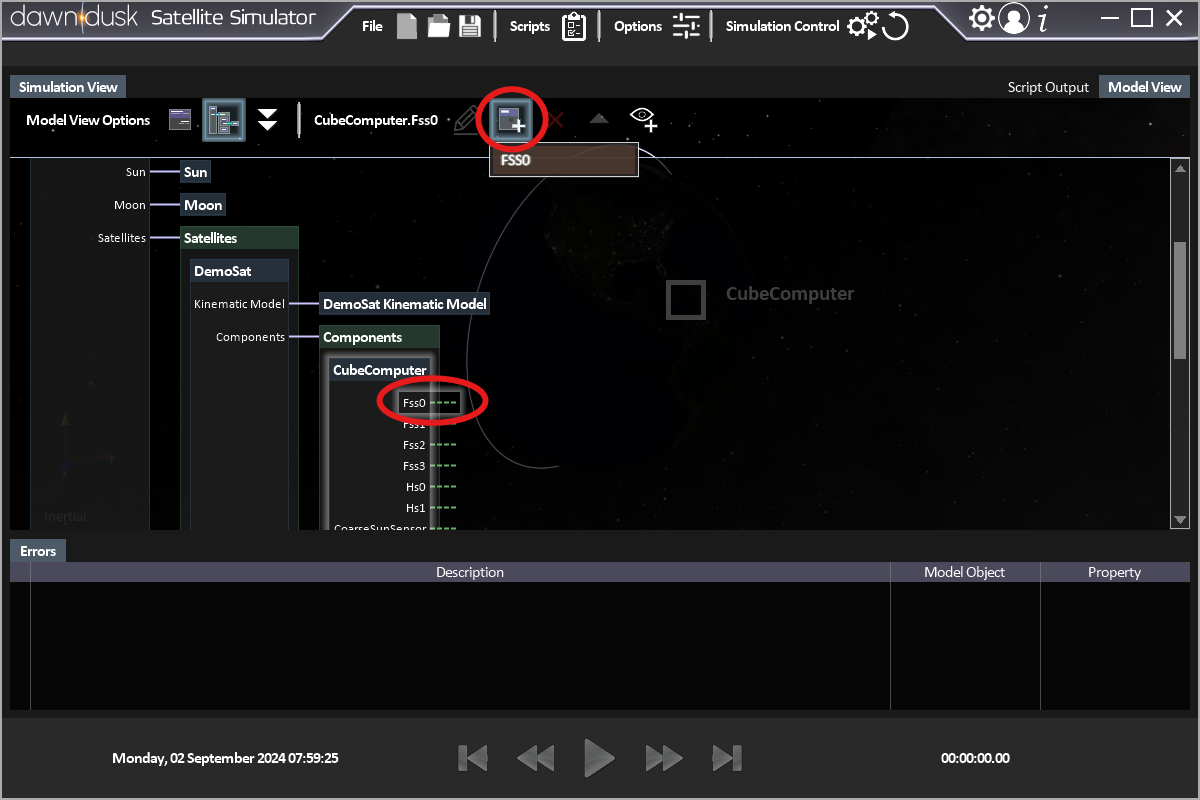The width and height of the screenshot is (1200, 800).
Task: Maximize the Satellite Simulator window
Action: pos(1142,18)
